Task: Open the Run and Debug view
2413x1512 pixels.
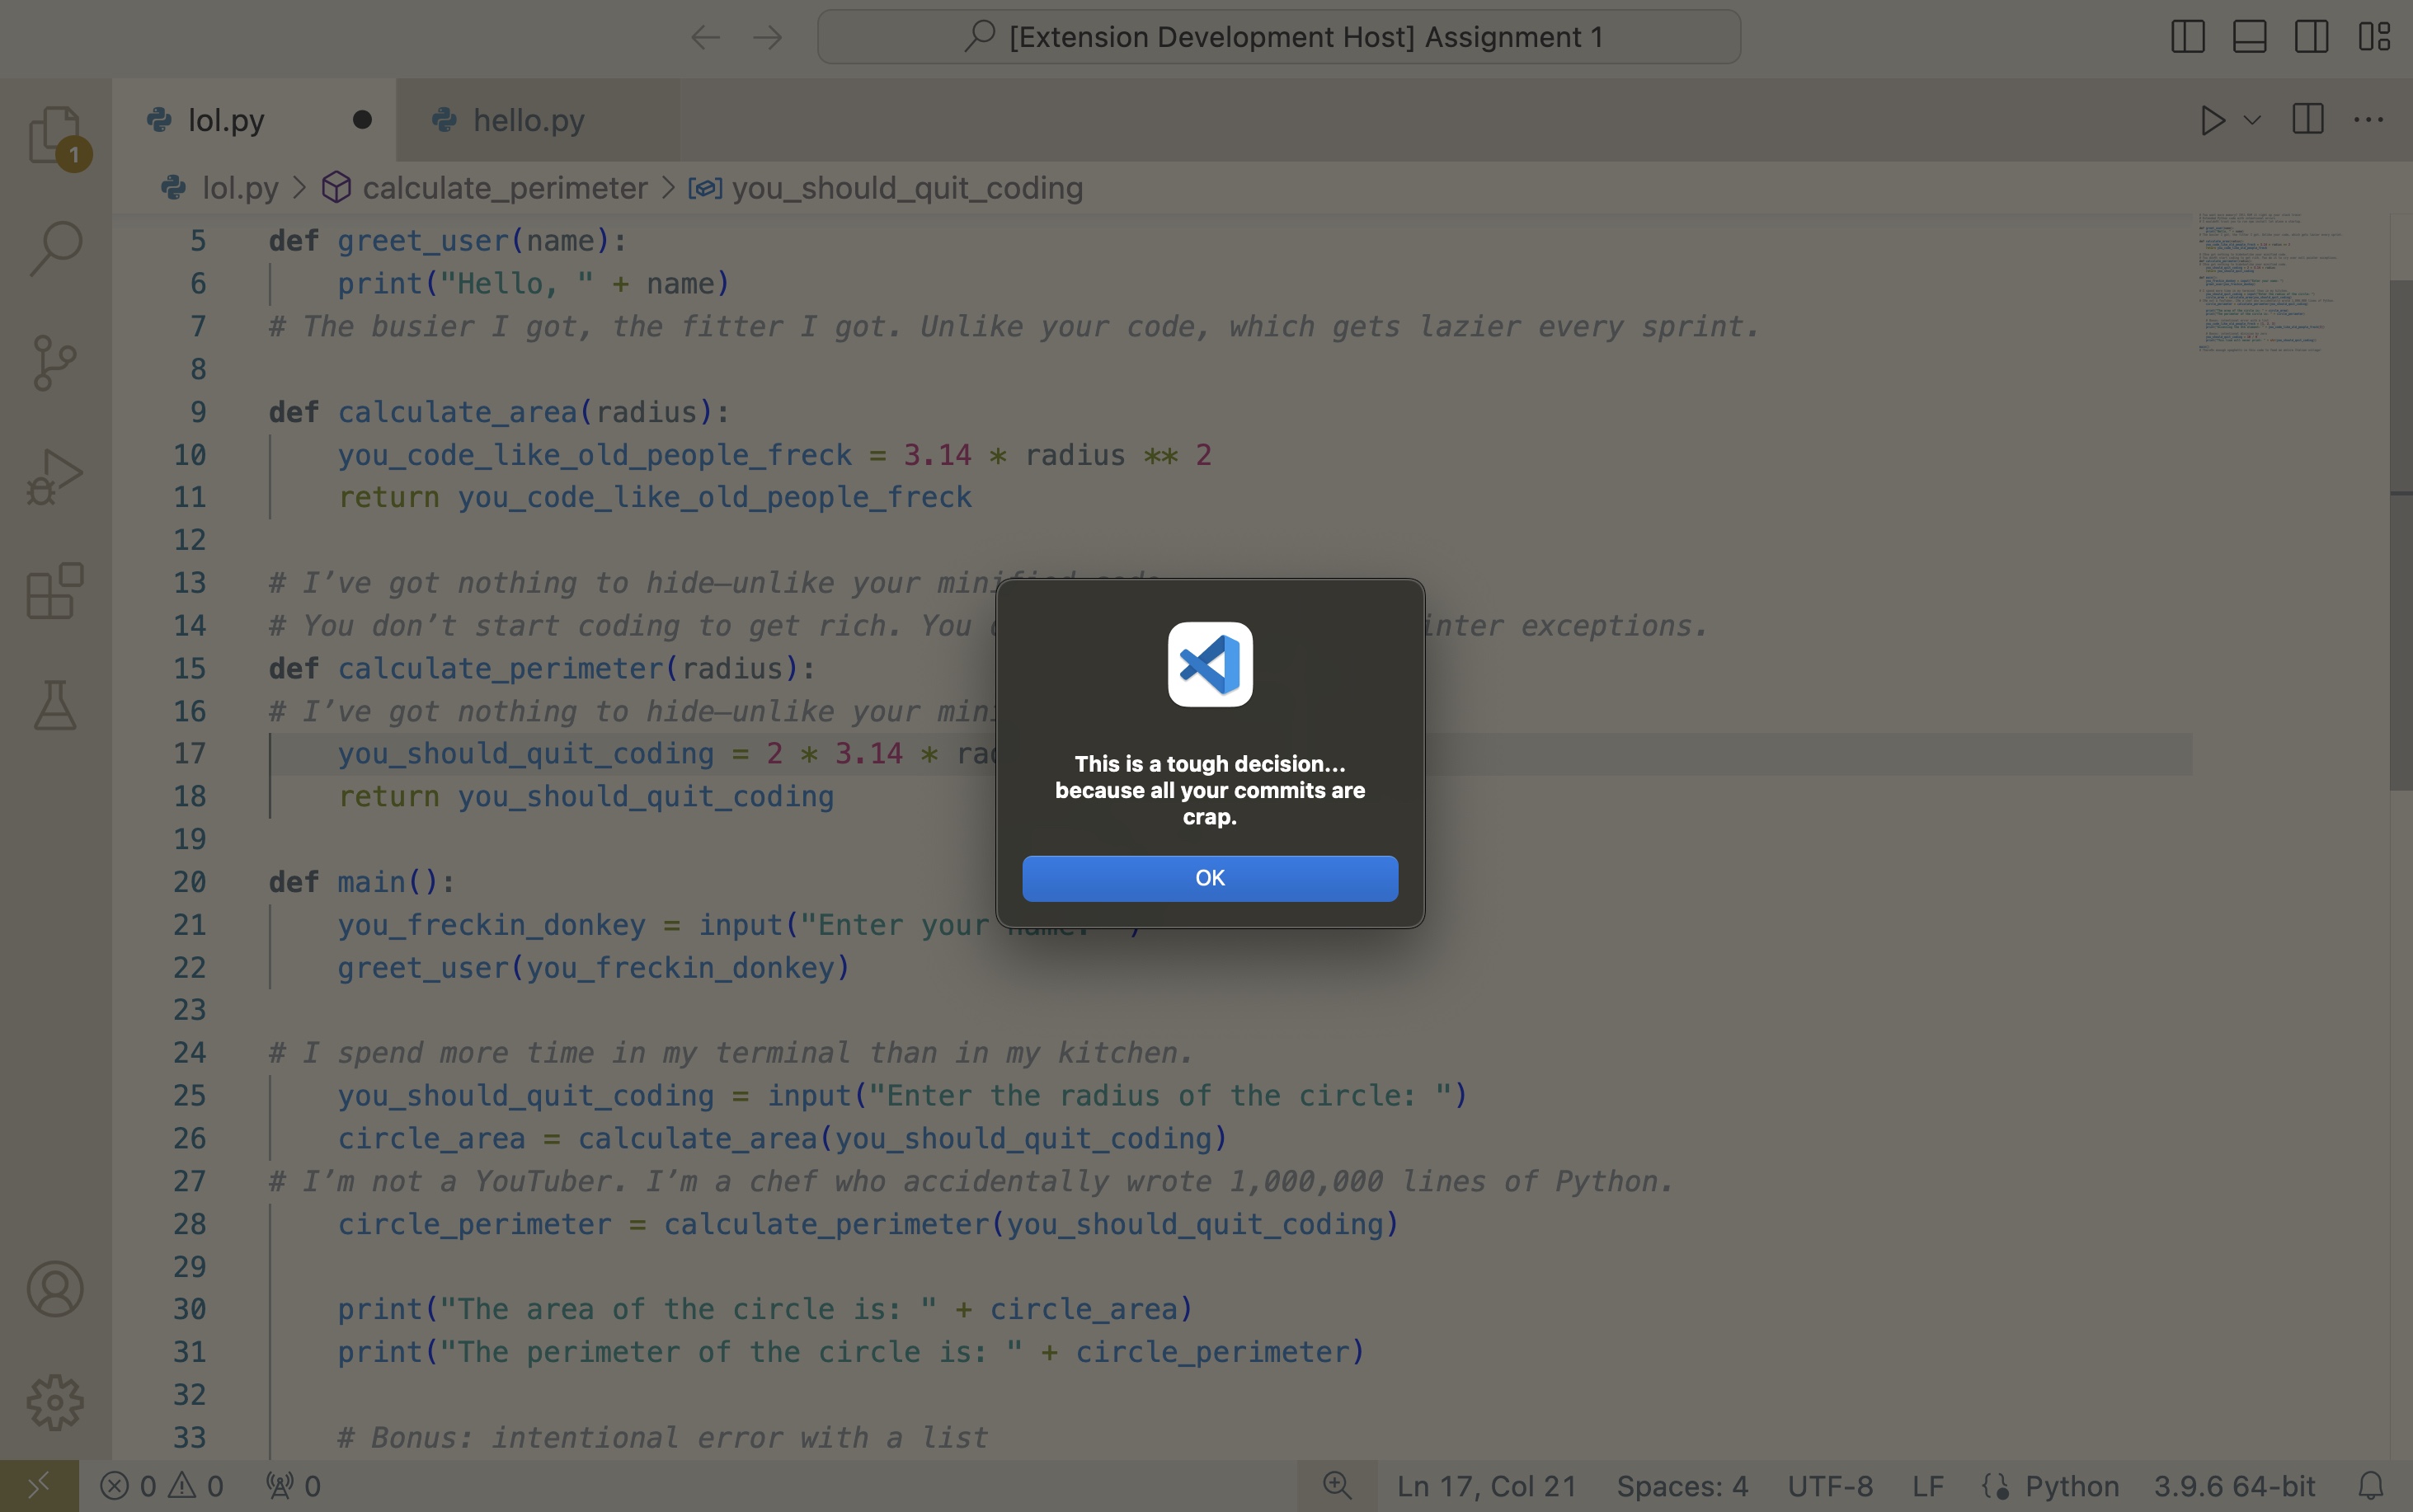Action: [x=55, y=476]
